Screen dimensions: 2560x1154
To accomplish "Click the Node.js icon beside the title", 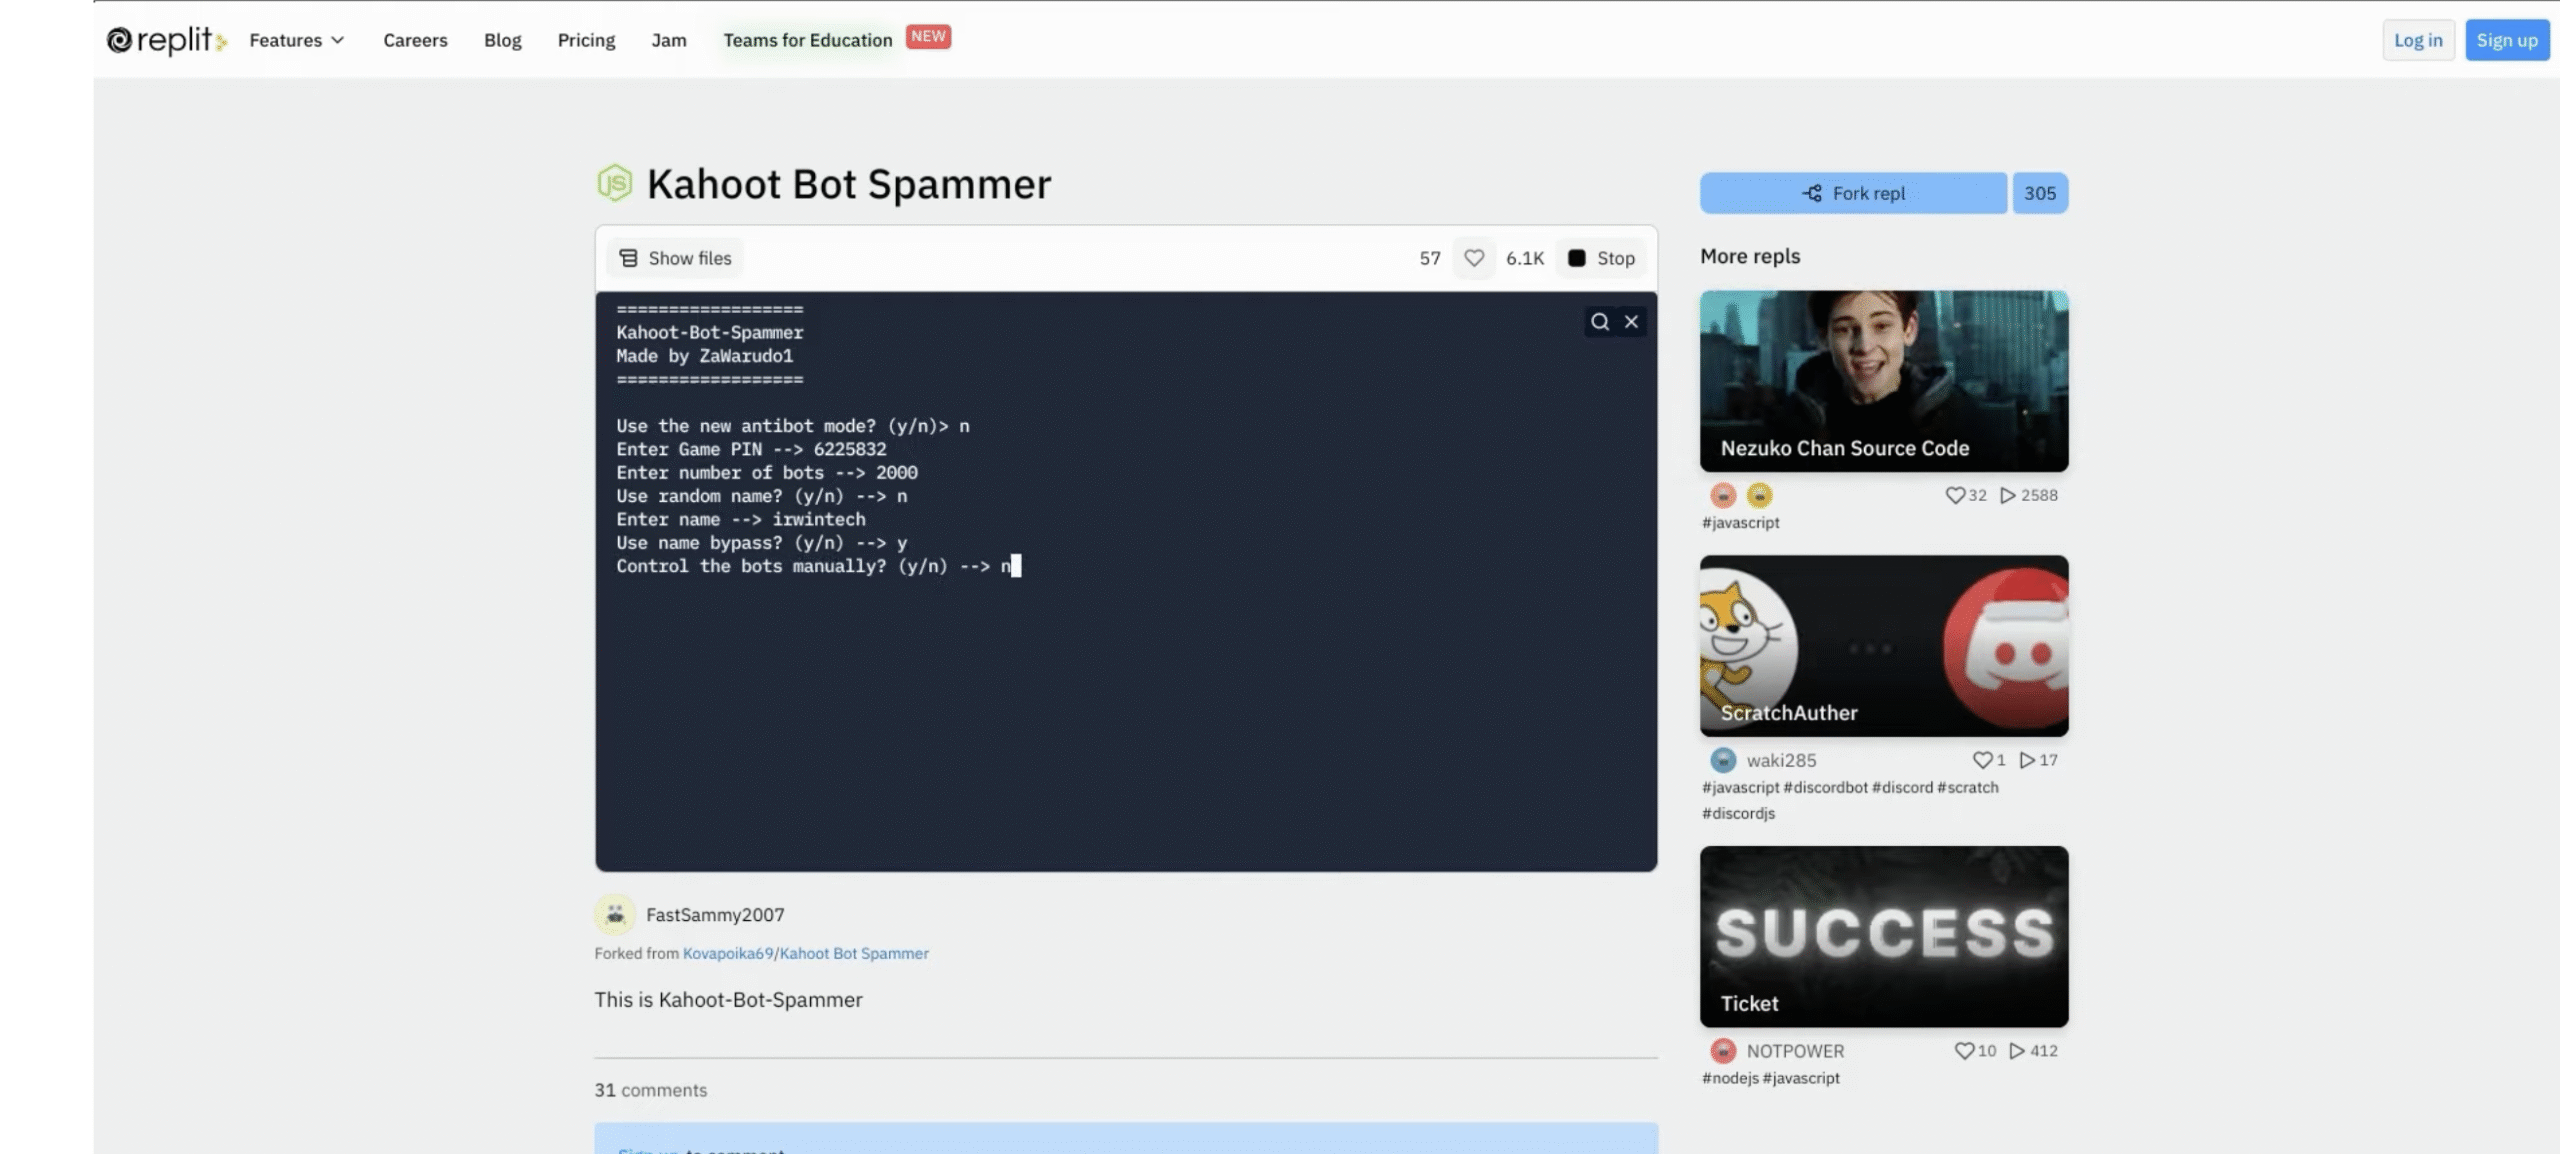I will (615, 184).
